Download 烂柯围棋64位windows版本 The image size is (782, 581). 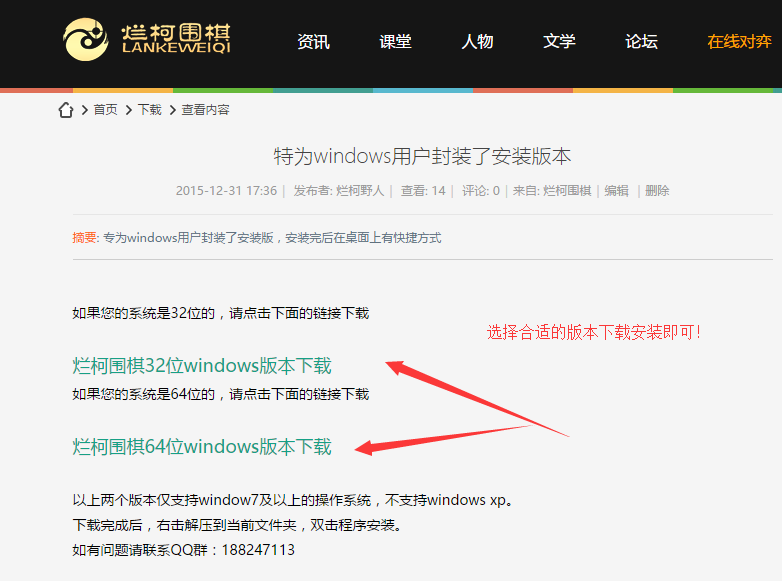[202, 446]
